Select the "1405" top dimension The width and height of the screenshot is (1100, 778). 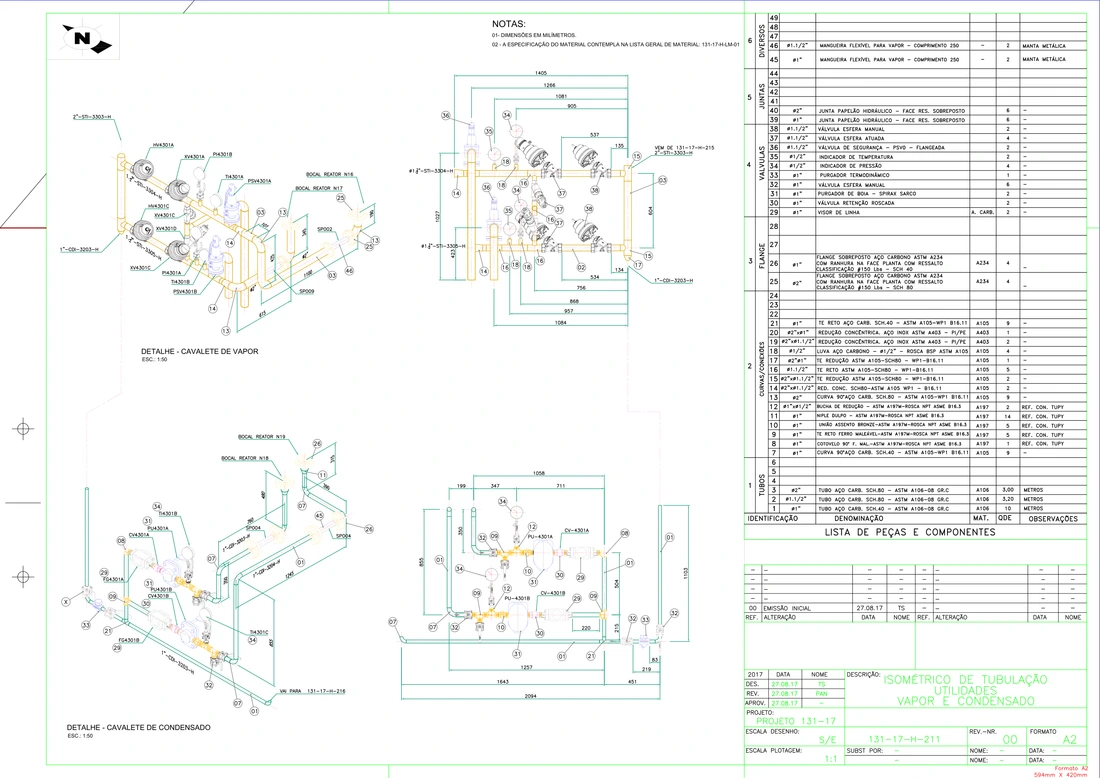click(x=541, y=73)
